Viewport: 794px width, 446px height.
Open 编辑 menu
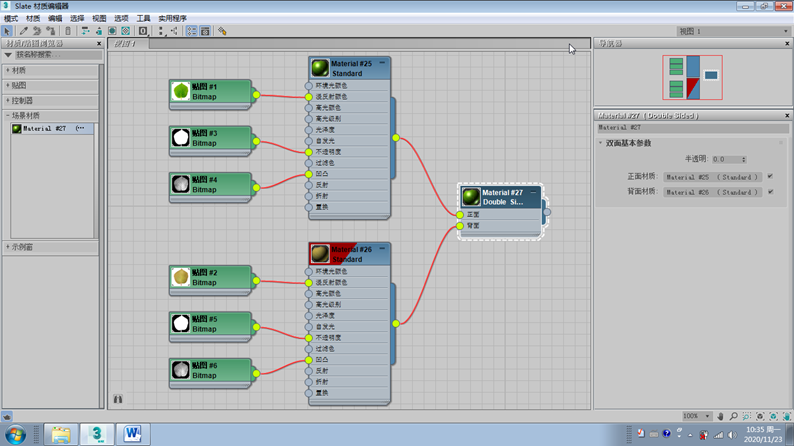pyautogui.click(x=55, y=19)
